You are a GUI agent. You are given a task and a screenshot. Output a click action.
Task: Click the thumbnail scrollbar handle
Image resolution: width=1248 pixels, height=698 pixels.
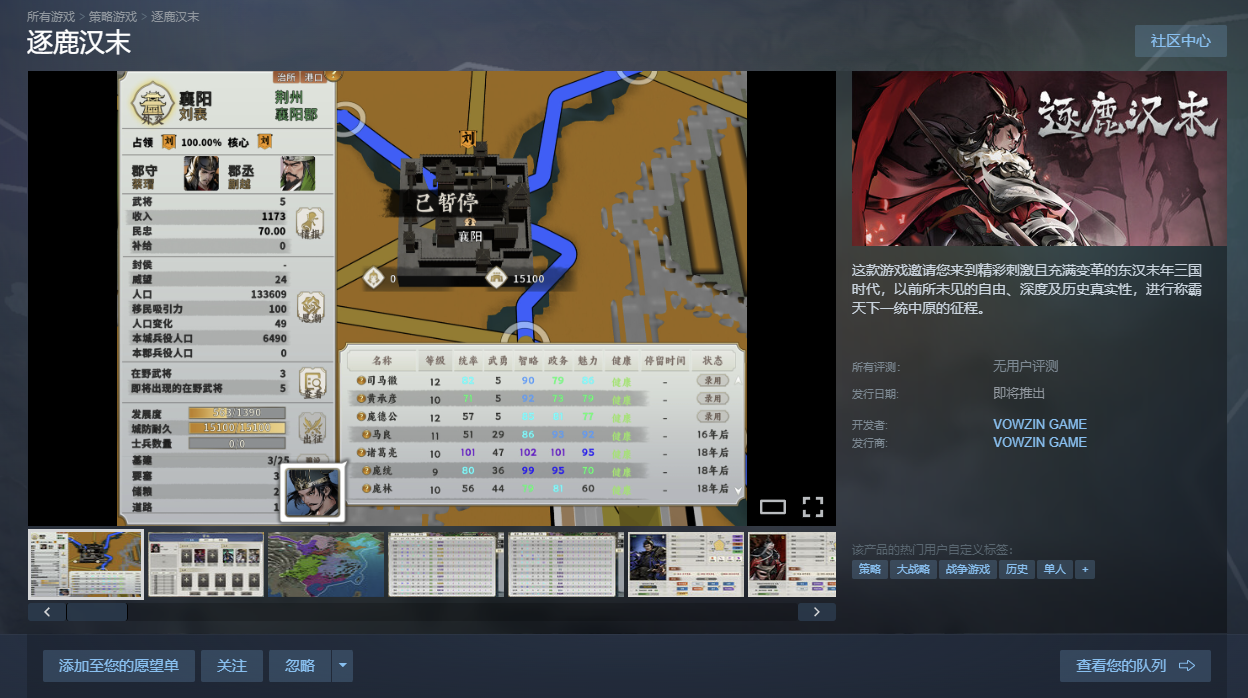point(97,612)
